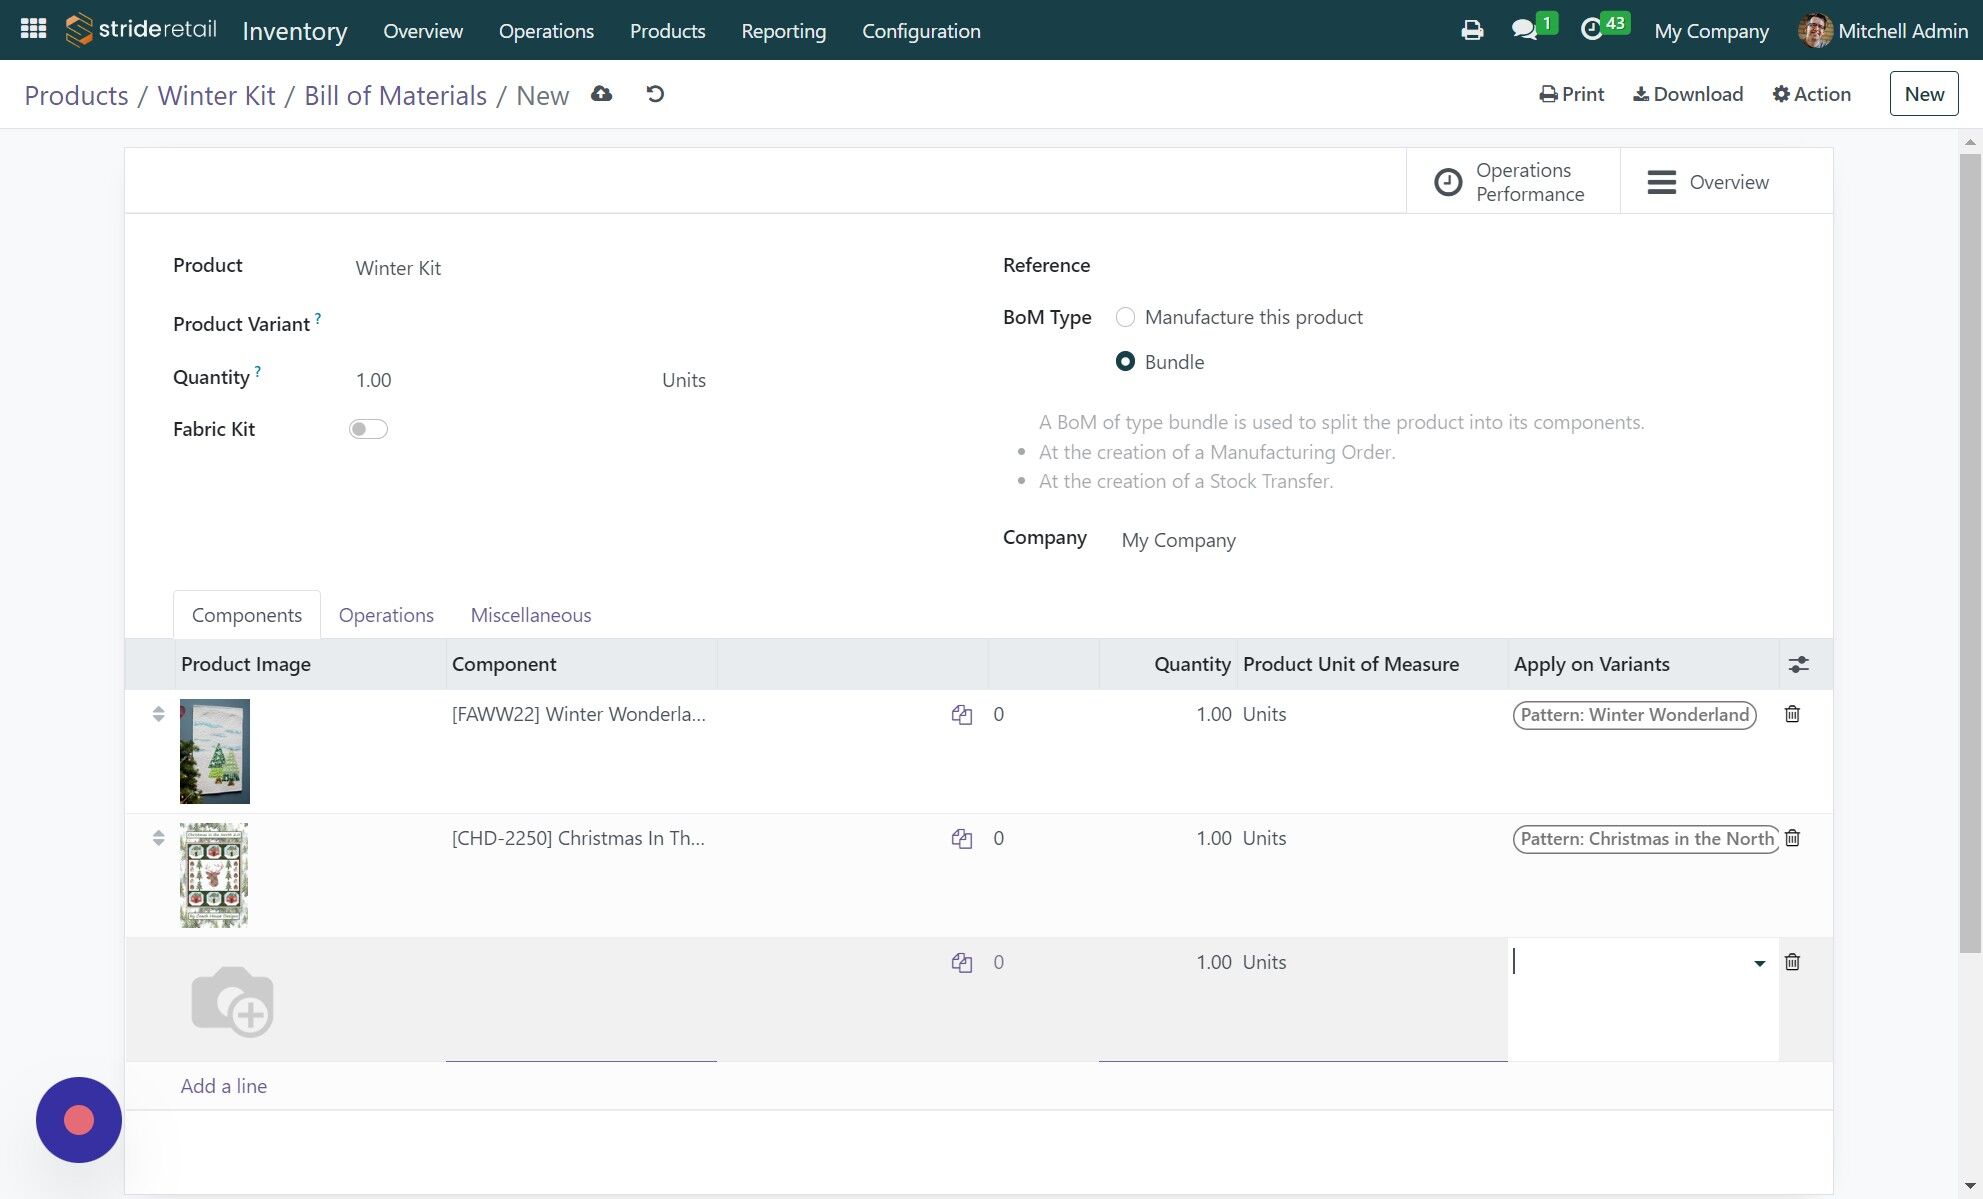Click the Christmas In The North thumbnail
The width and height of the screenshot is (1983, 1199).
pyautogui.click(x=214, y=875)
